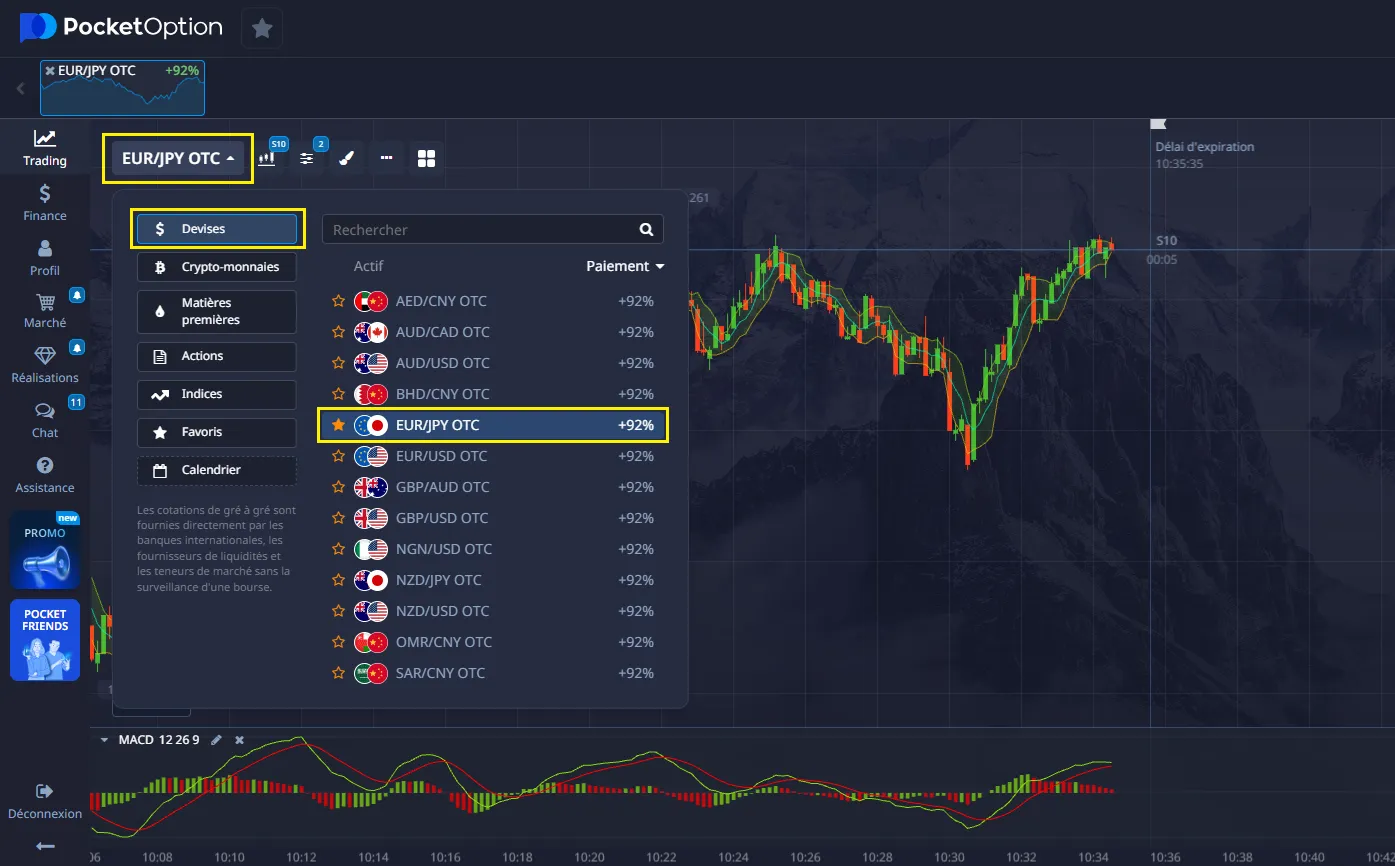
Task: Open the indicators settings icon
Action: 307,158
